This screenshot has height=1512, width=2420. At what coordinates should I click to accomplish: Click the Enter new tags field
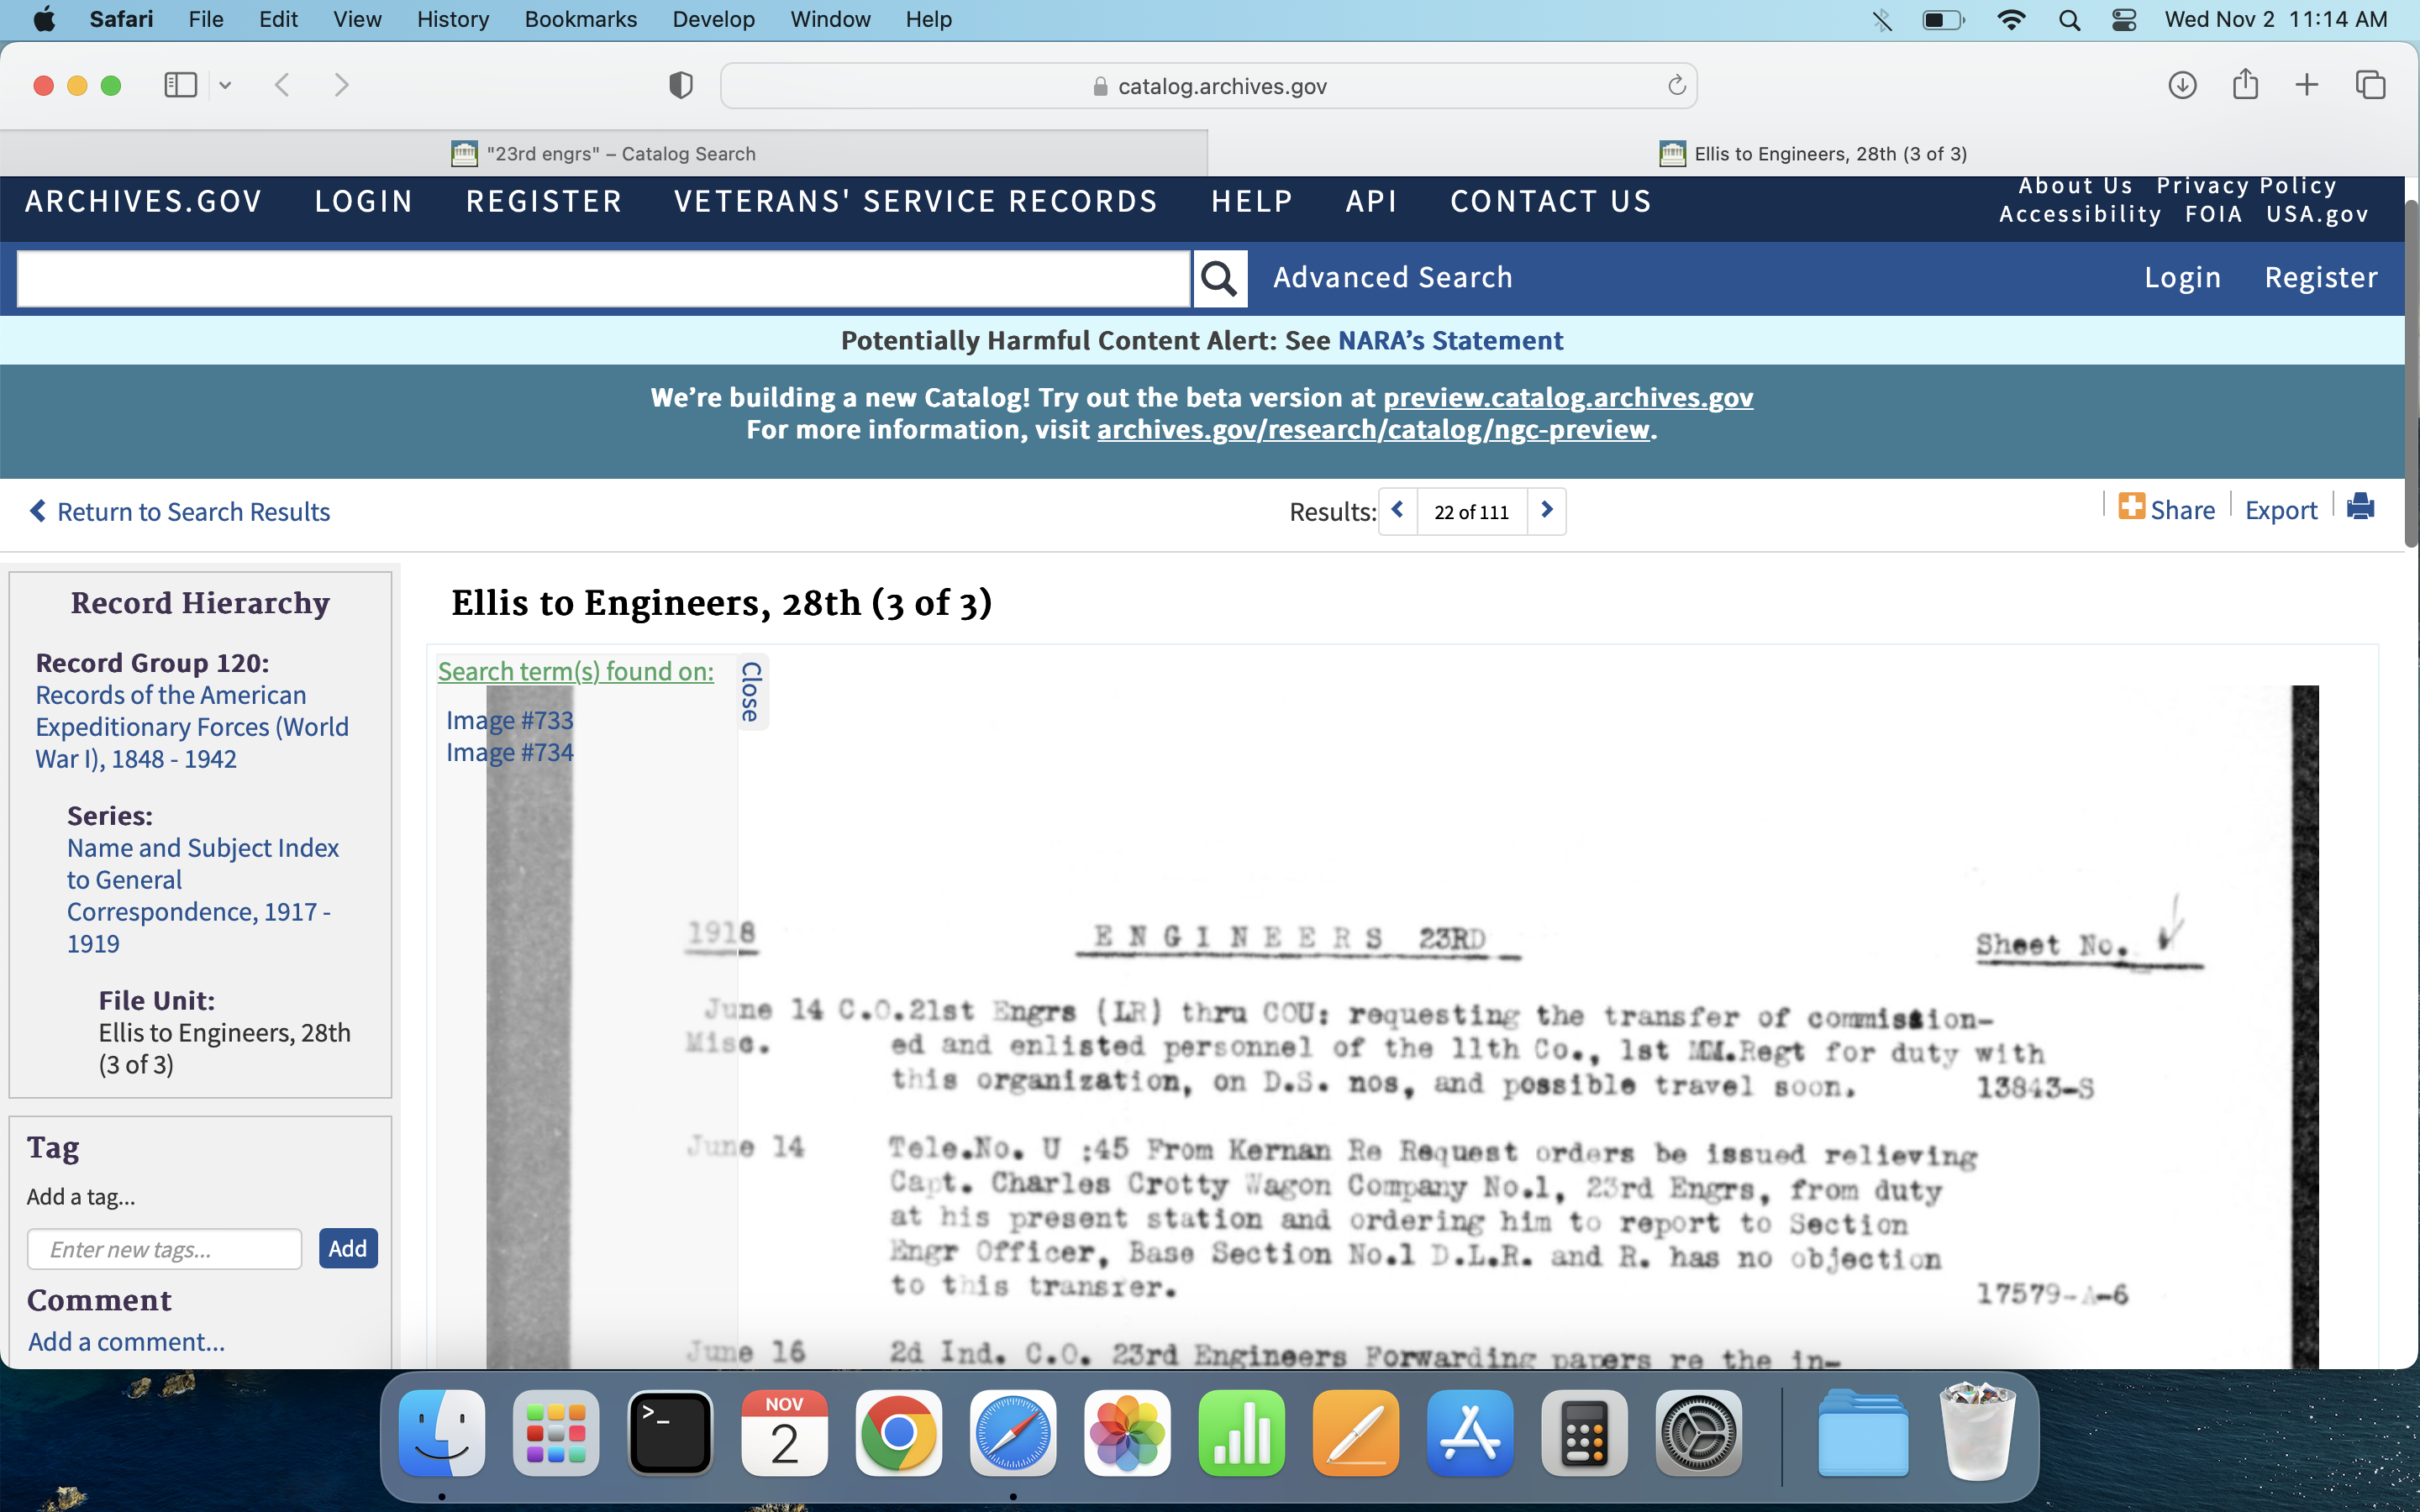click(x=165, y=1249)
